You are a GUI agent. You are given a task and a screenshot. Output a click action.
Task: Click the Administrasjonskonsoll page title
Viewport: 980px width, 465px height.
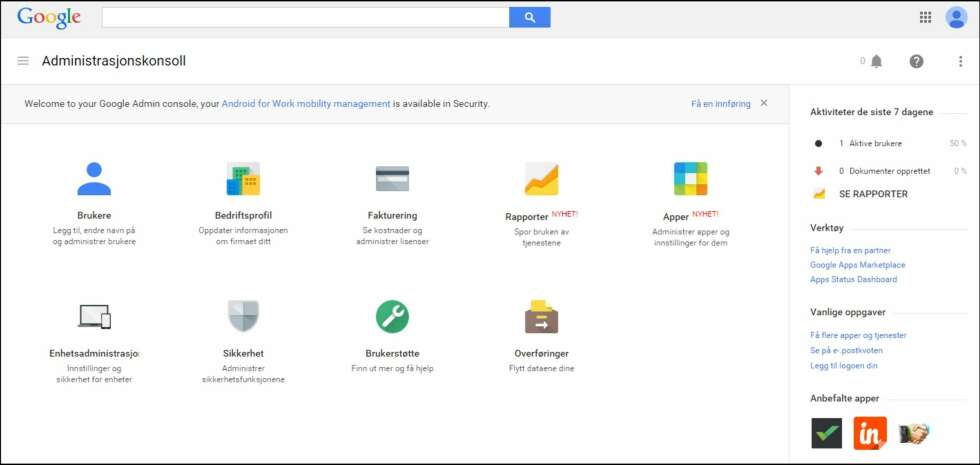point(114,61)
